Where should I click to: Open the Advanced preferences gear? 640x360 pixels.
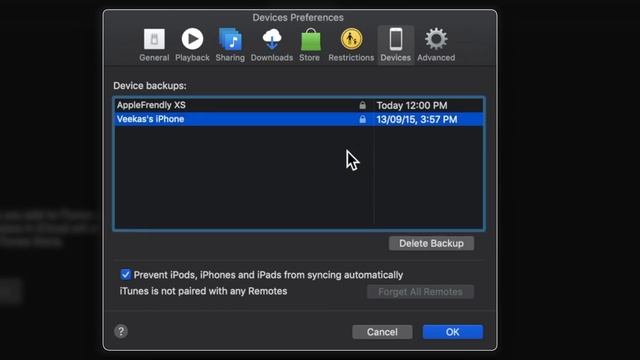436,45
